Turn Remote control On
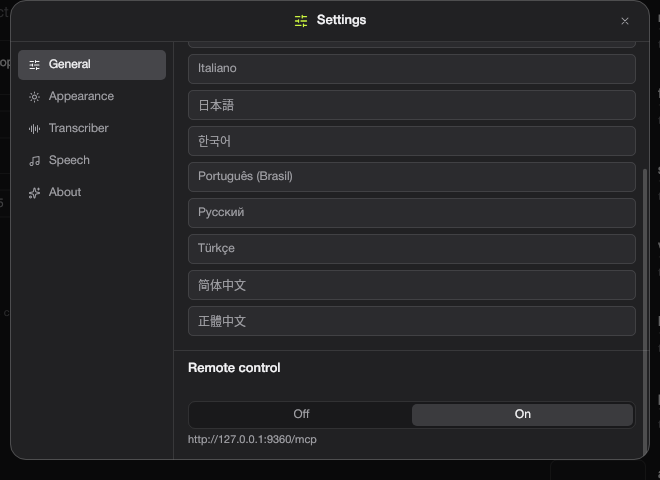Image resolution: width=660 pixels, height=480 pixels. pyautogui.click(x=522, y=414)
